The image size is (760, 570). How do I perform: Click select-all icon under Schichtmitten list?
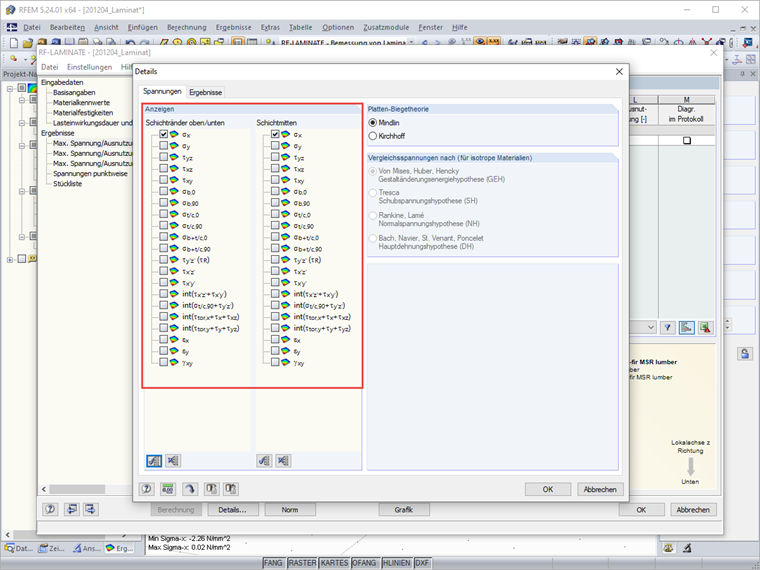tap(264, 460)
